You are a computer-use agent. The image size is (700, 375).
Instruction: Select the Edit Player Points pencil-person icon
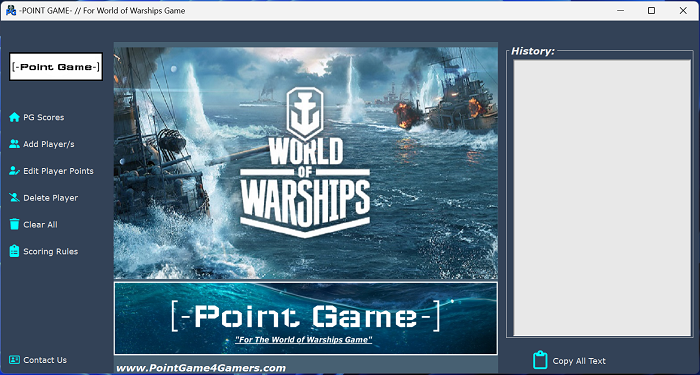(x=14, y=171)
